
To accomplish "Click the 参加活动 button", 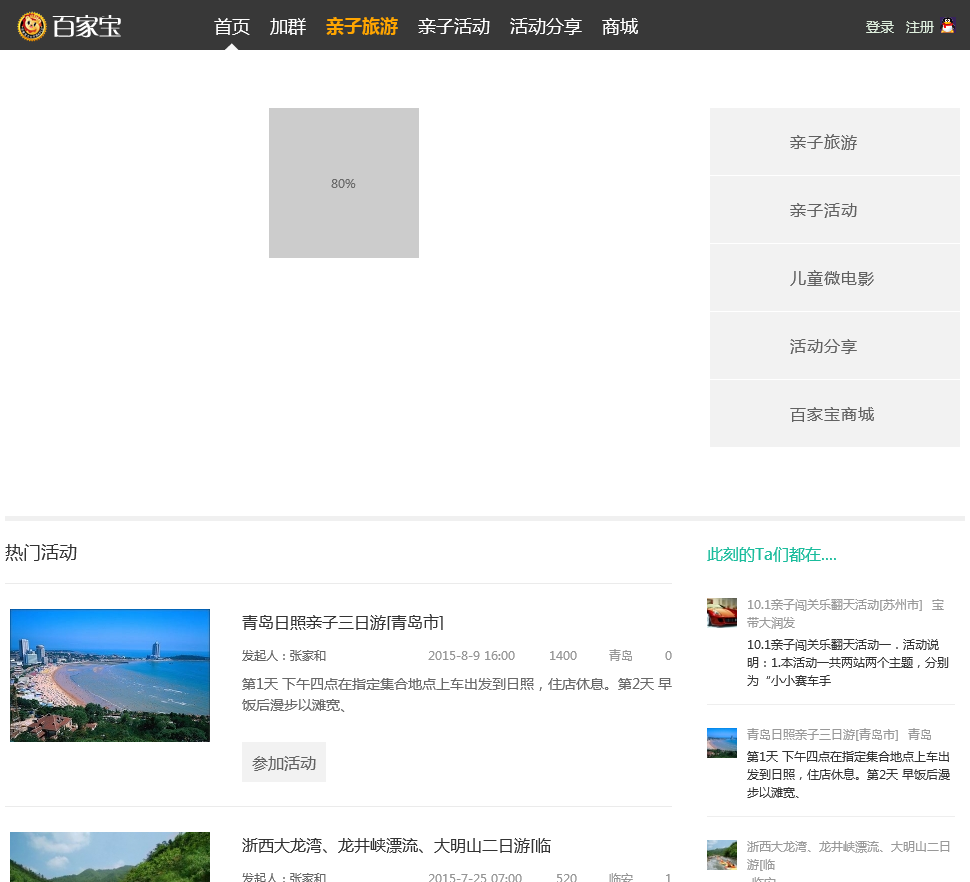I will click(x=284, y=763).
